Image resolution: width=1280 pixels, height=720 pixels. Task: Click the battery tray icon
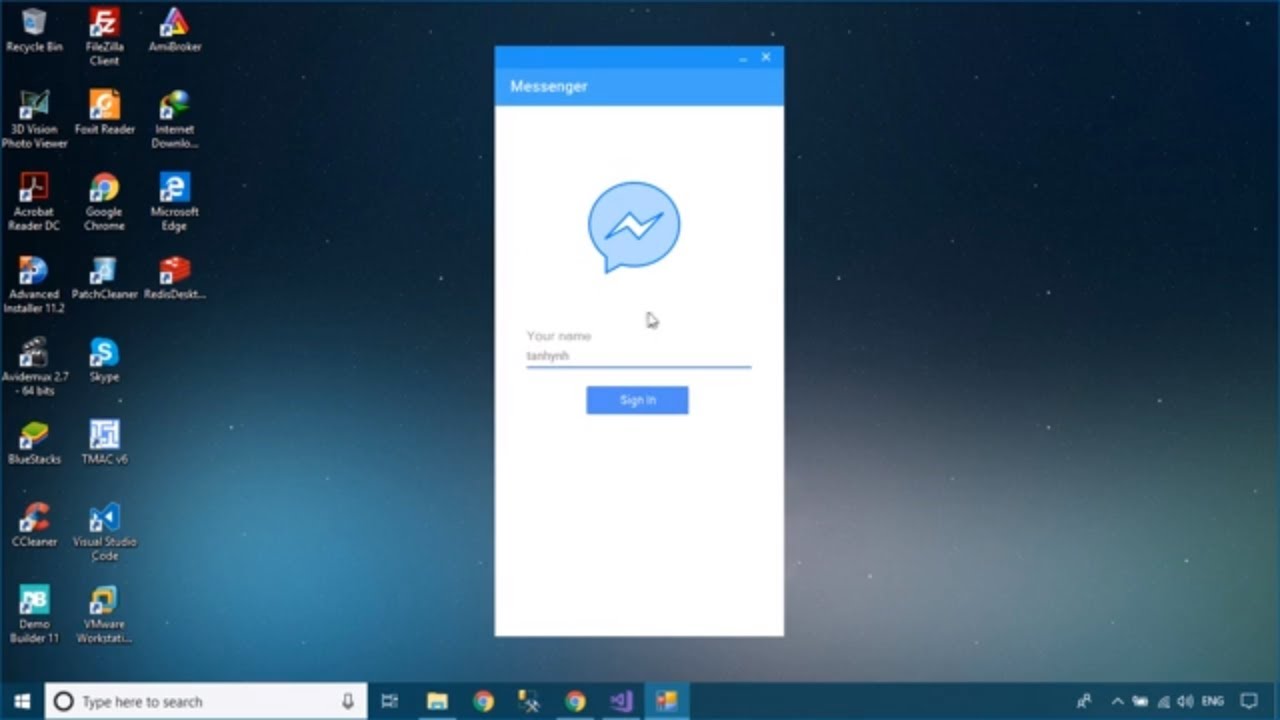pyautogui.click(x=1140, y=701)
